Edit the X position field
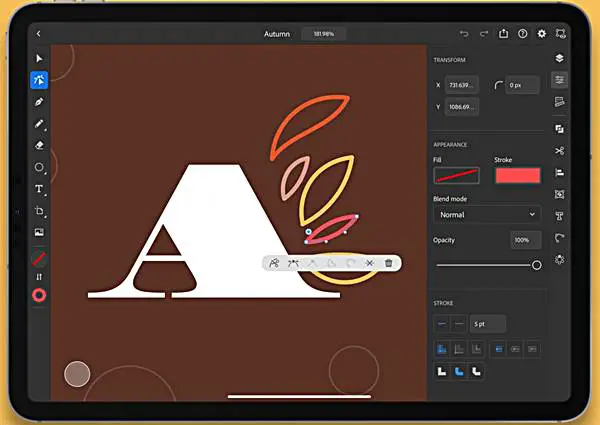The width and height of the screenshot is (600, 425). click(x=462, y=85)
